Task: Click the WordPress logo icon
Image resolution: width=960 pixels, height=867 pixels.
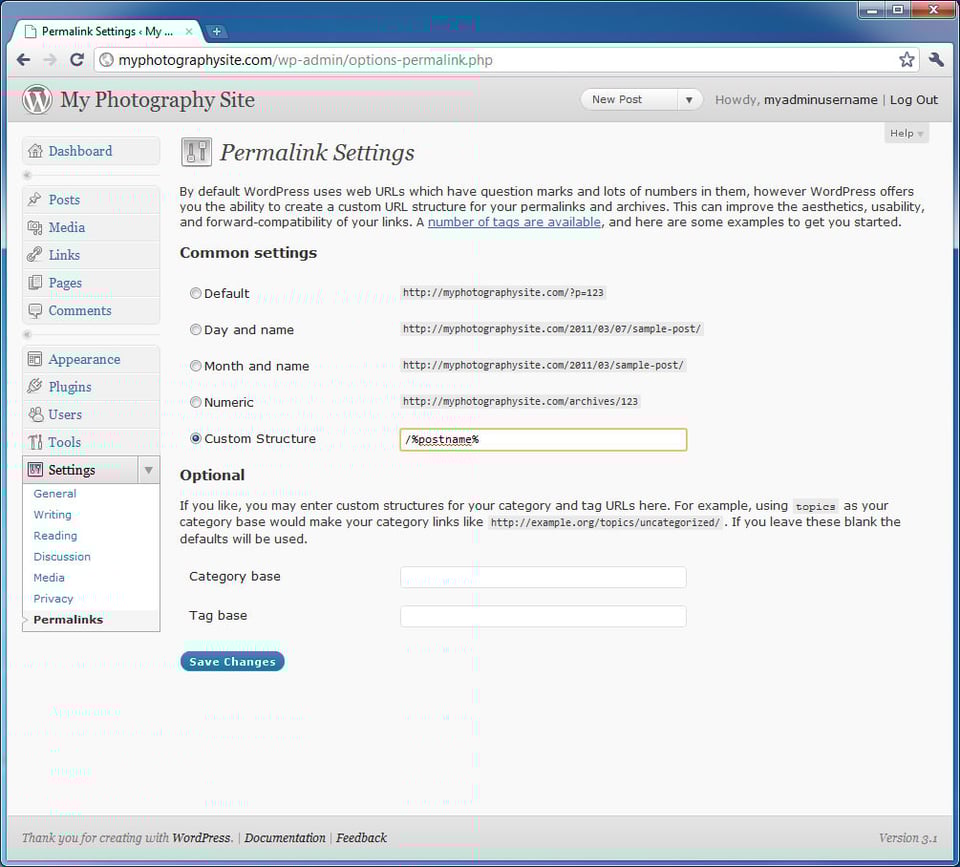Action: point(37,99)
